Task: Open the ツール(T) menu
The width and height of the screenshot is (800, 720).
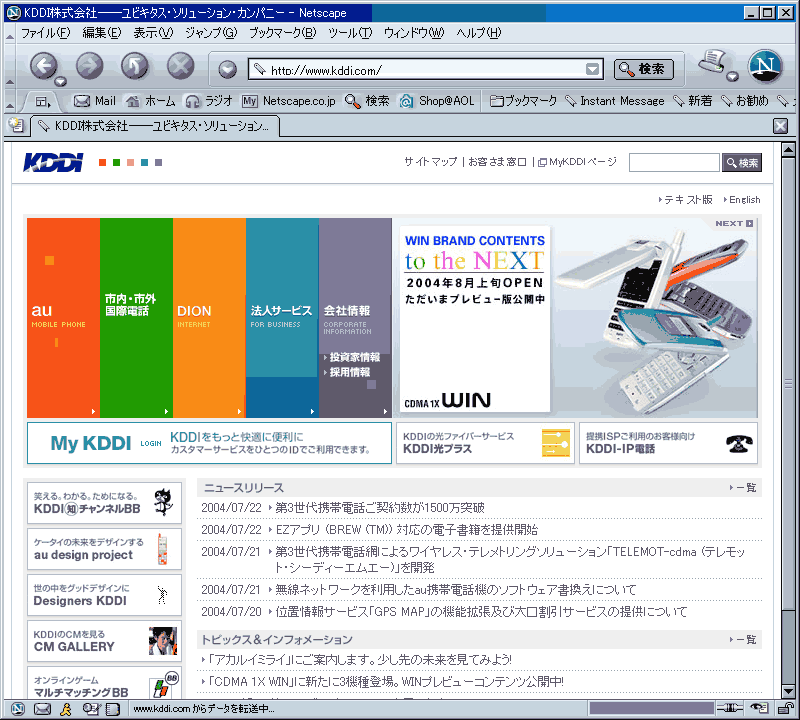Action: tap(350, 33)
